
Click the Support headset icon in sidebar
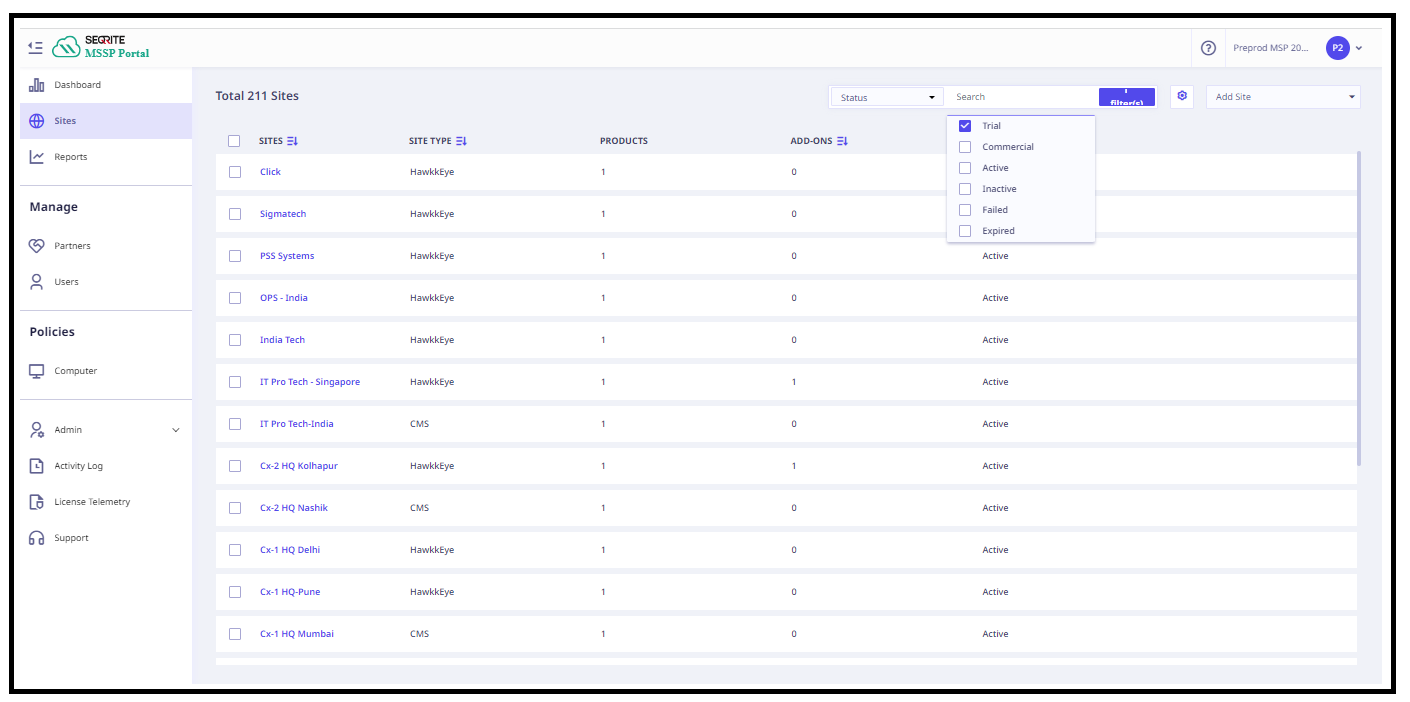pos(36,538)
